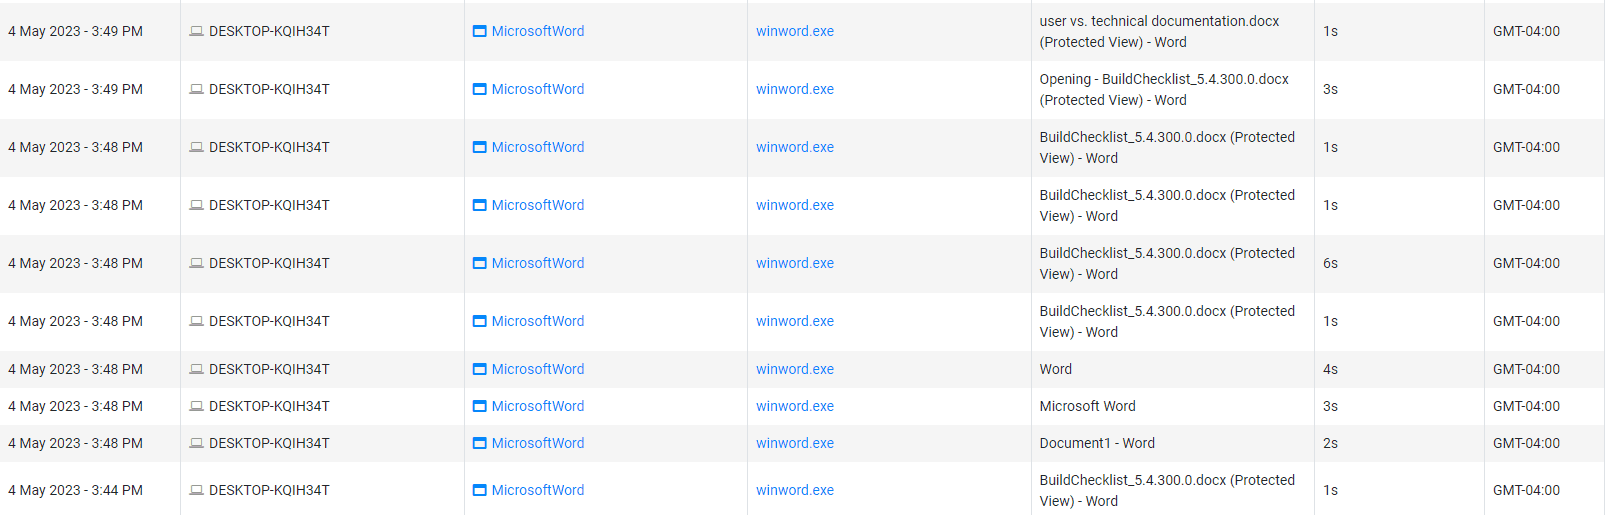Open the MicrosoftWord link in the first row
This screenshot has height=515, width=1609.
[x=538, y=31]
